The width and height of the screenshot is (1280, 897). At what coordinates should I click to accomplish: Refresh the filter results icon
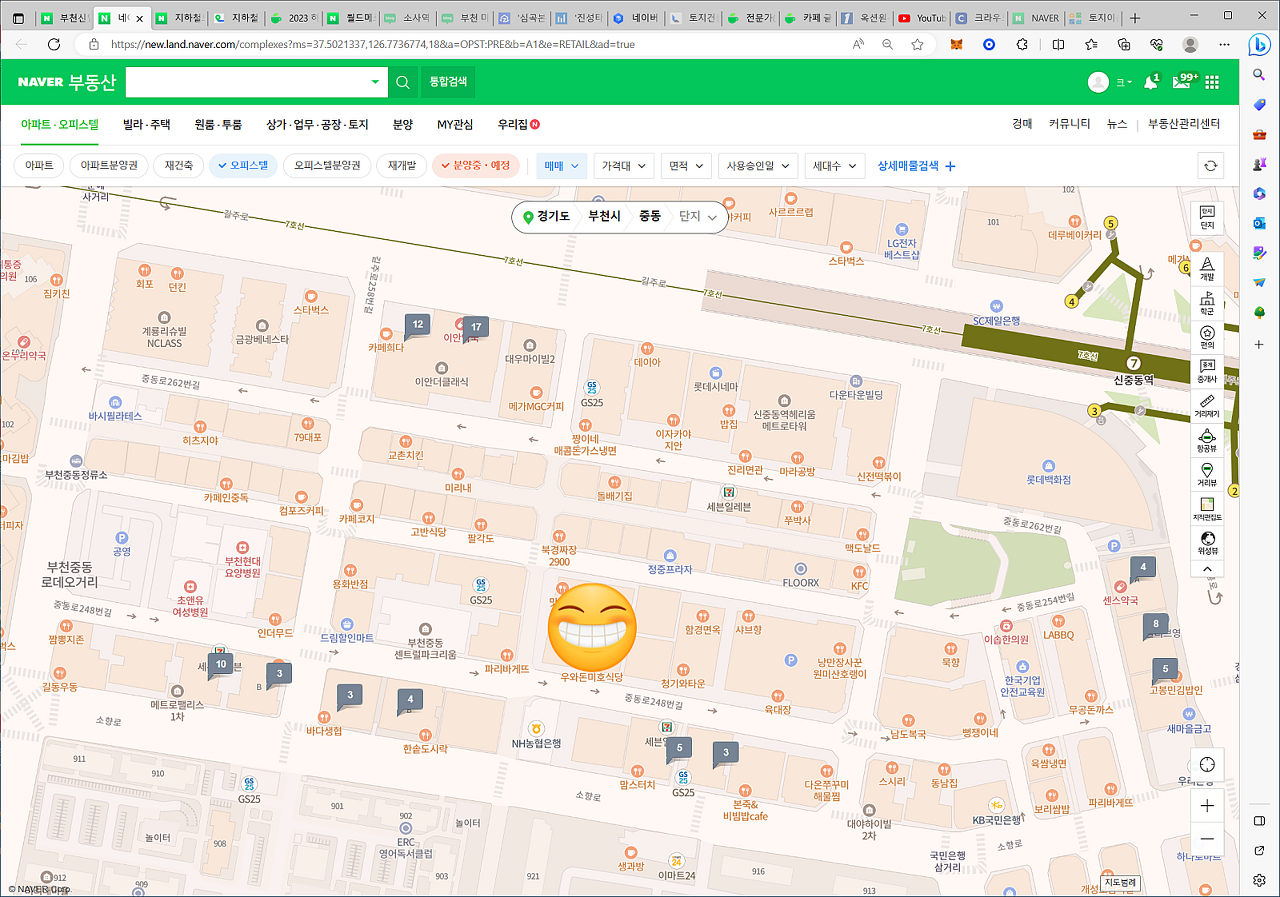pyautogui.click(x=1210, y=166)
